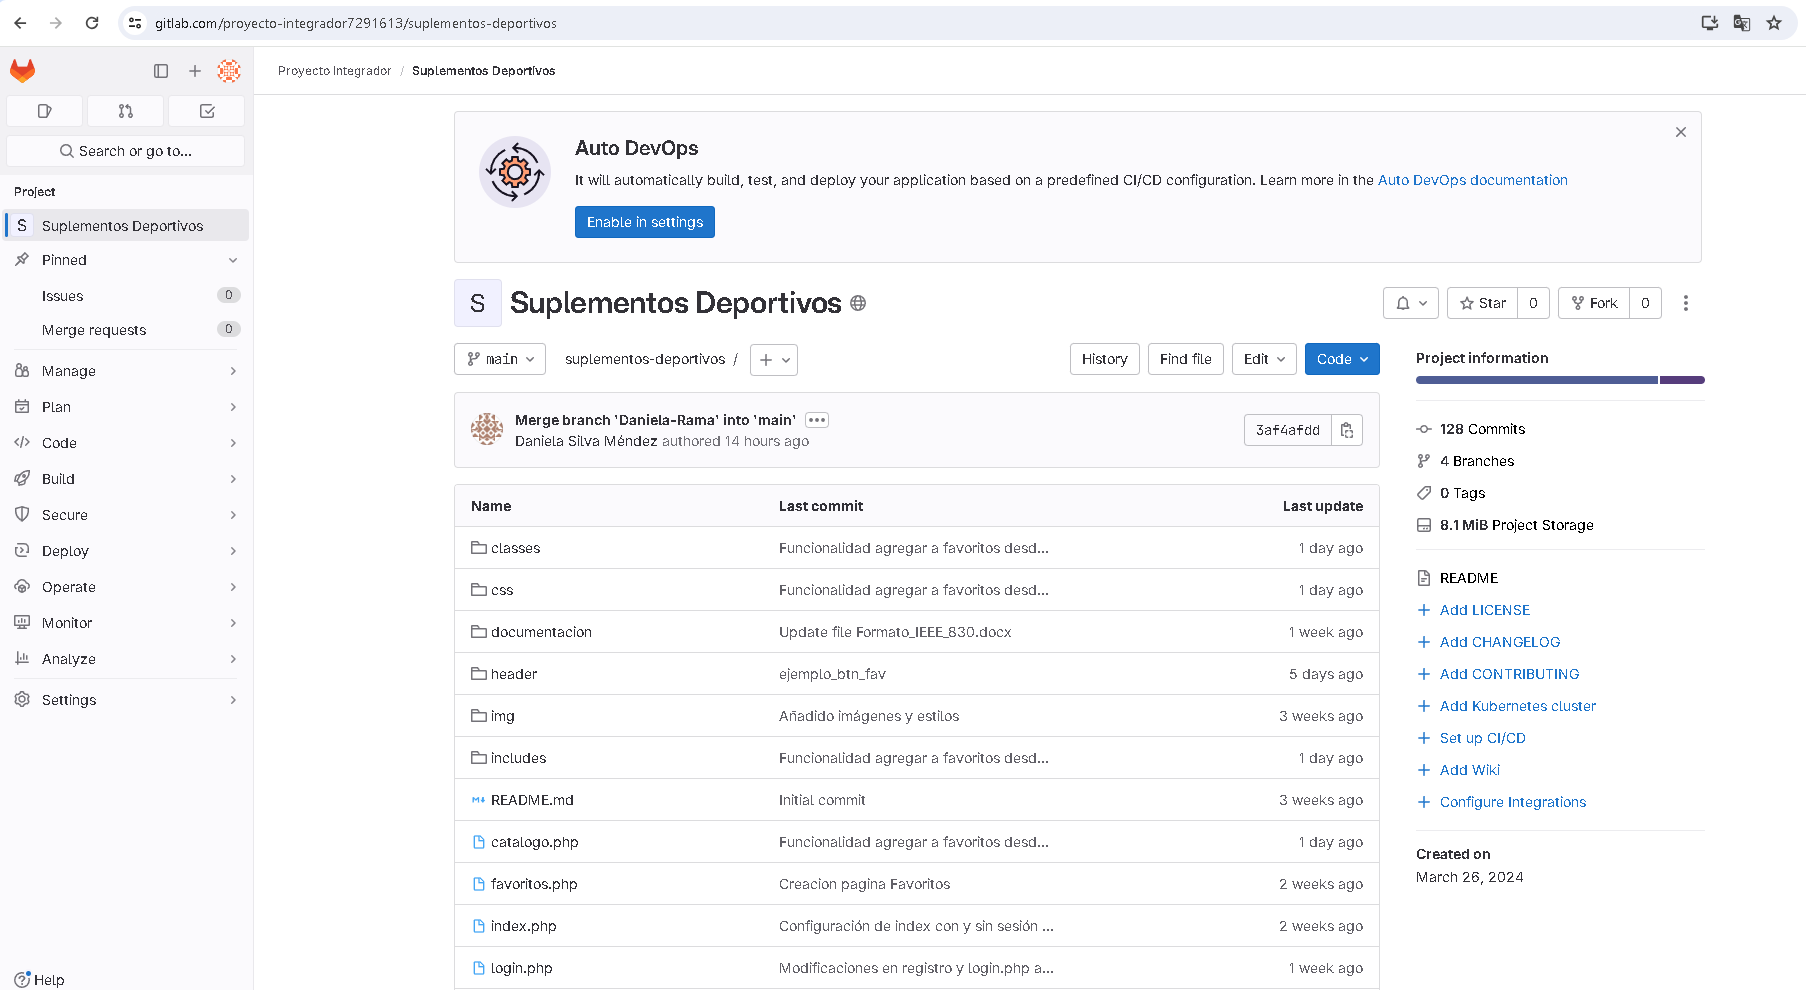1806x990 pixels.
Task: Open Proyecto Integrador breadcrumb
Action: pos(334,71)
